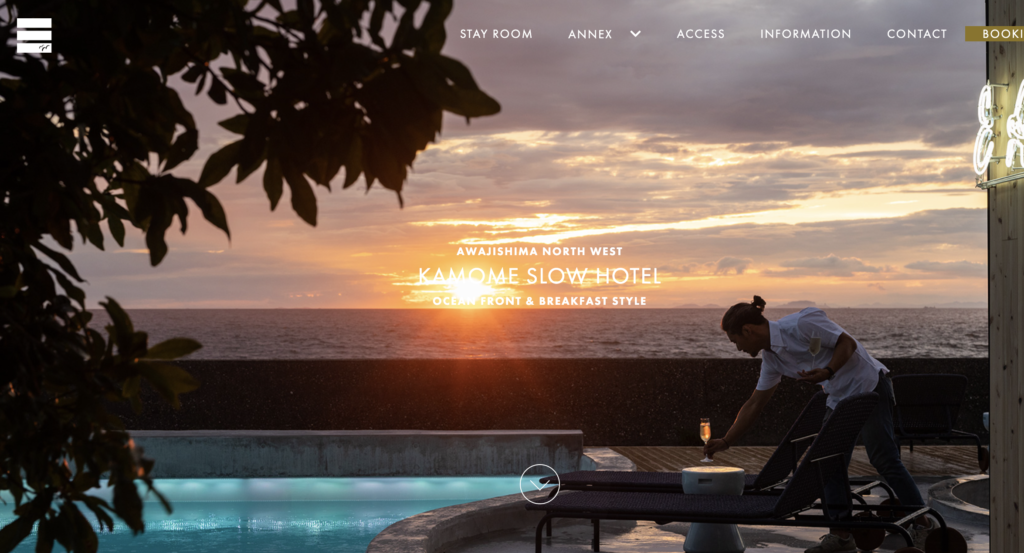
Task: Click the setting sun in the hero image
Action: (469, 287)
